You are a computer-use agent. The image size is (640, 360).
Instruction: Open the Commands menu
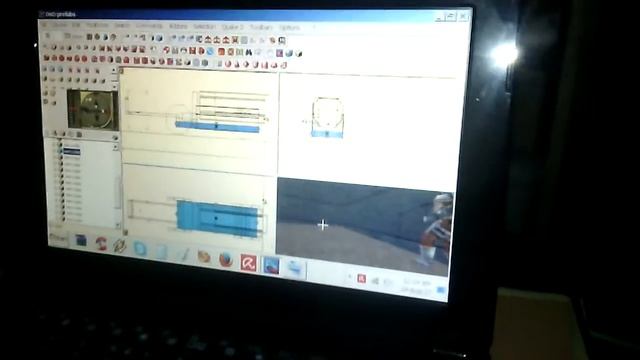pos(149,26)
